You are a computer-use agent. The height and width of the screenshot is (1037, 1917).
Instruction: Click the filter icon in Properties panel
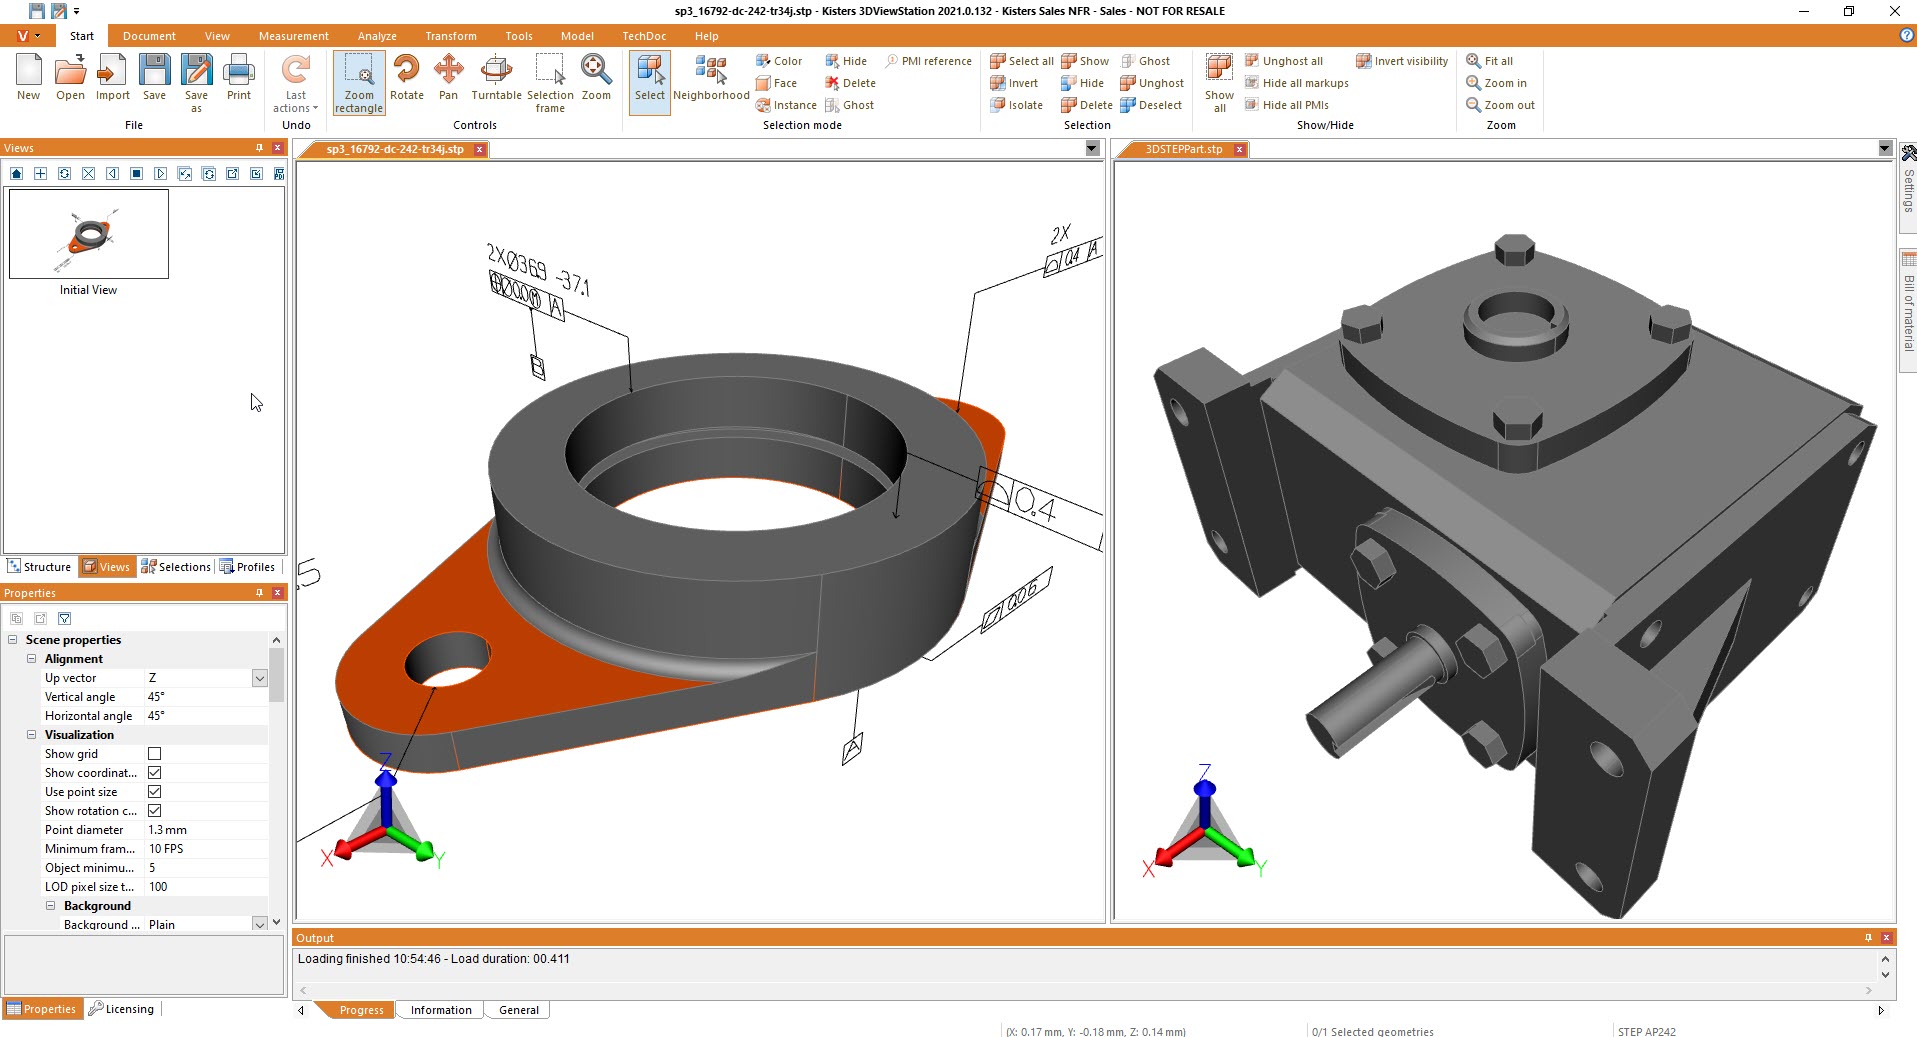(x=65, y=619)
